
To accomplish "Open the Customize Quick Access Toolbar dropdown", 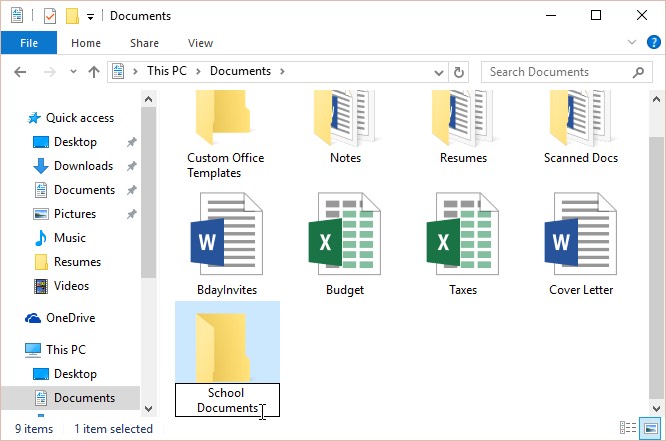I will pos(91,16).
